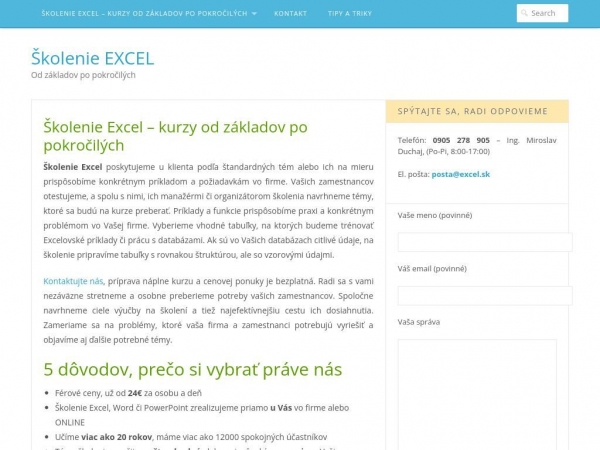Focus the Search input field
The width and height of the screenshot is (600, 450).
click(542, 13)
